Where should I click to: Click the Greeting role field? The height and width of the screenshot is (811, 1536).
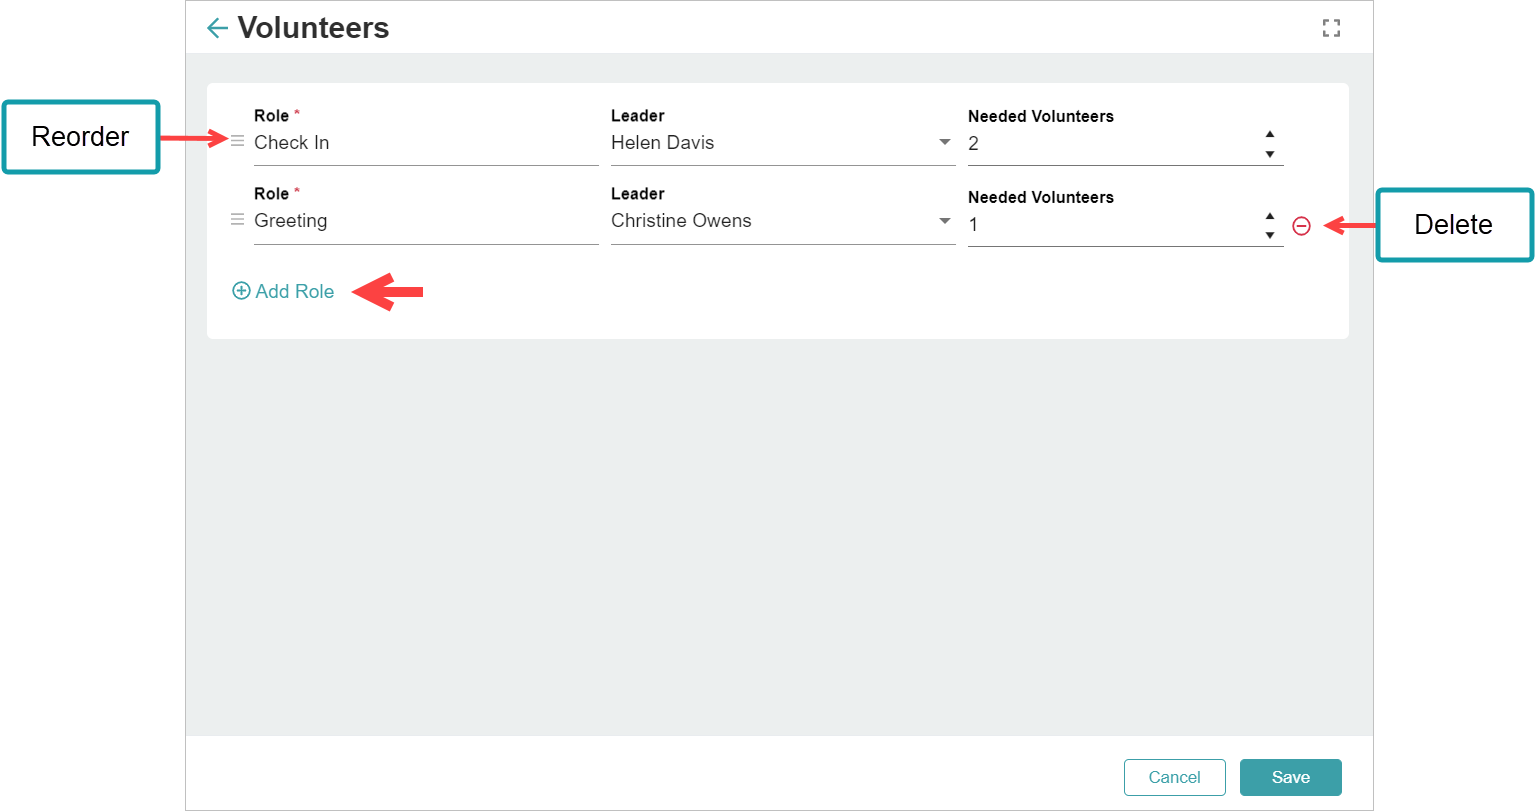click(426, 221)
